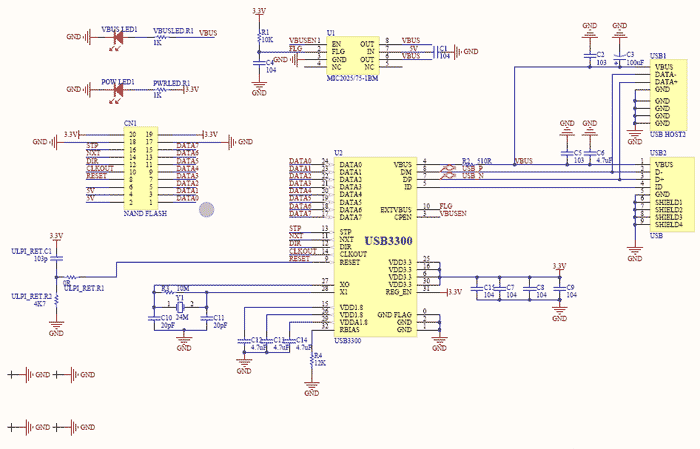Select capacitor C4 below R1
700x449 pixels.
tap(259, 63)
